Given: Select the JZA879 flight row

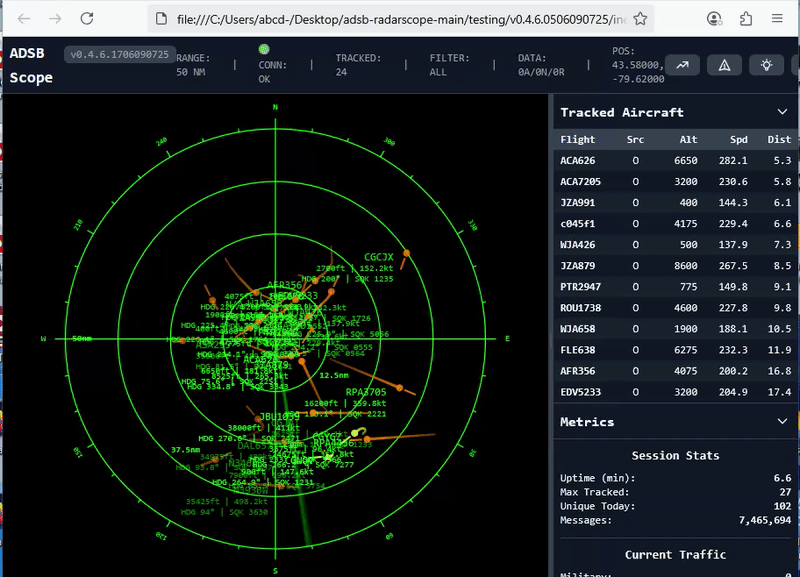Looking at the screenshot, I should (676, 266).
